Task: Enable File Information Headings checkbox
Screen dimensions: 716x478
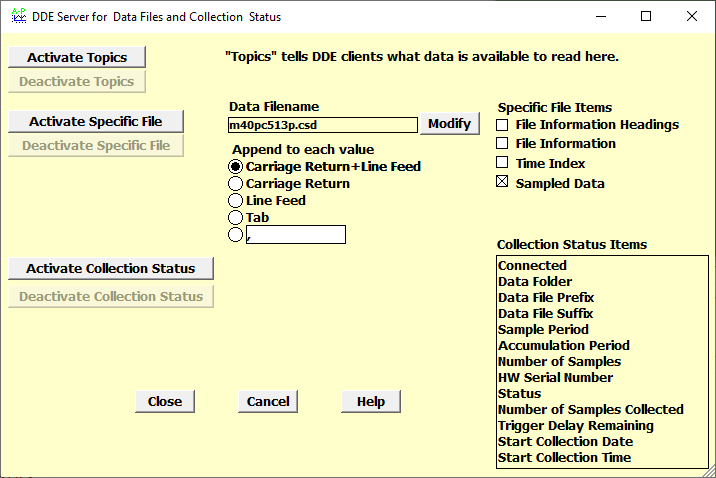Action: point(503,125)
